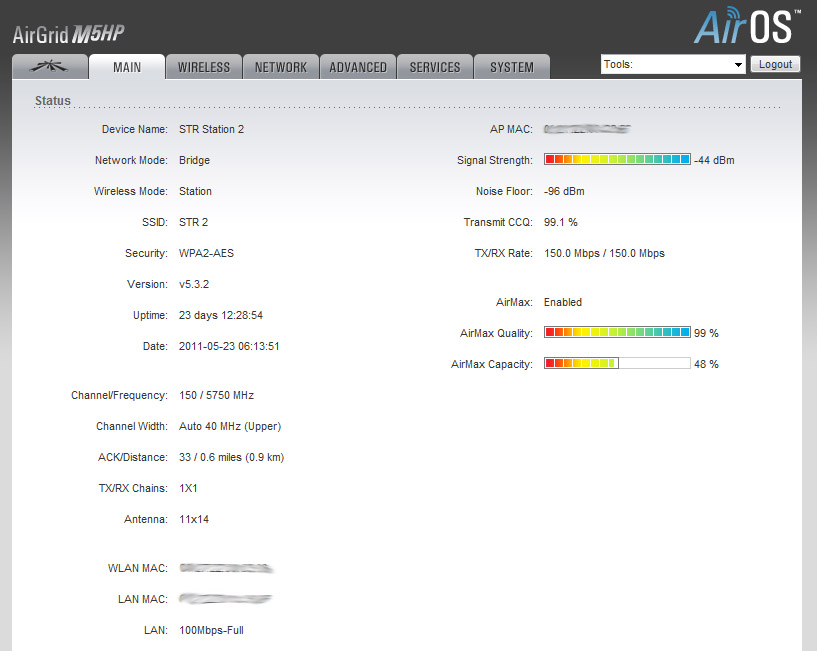Viewport: 817px width, 651px height.
Task: Select ACK/Distance '33 / 0.6 miles (0.9 km)'
Action: pyautogui.click(x=231, y=457)
